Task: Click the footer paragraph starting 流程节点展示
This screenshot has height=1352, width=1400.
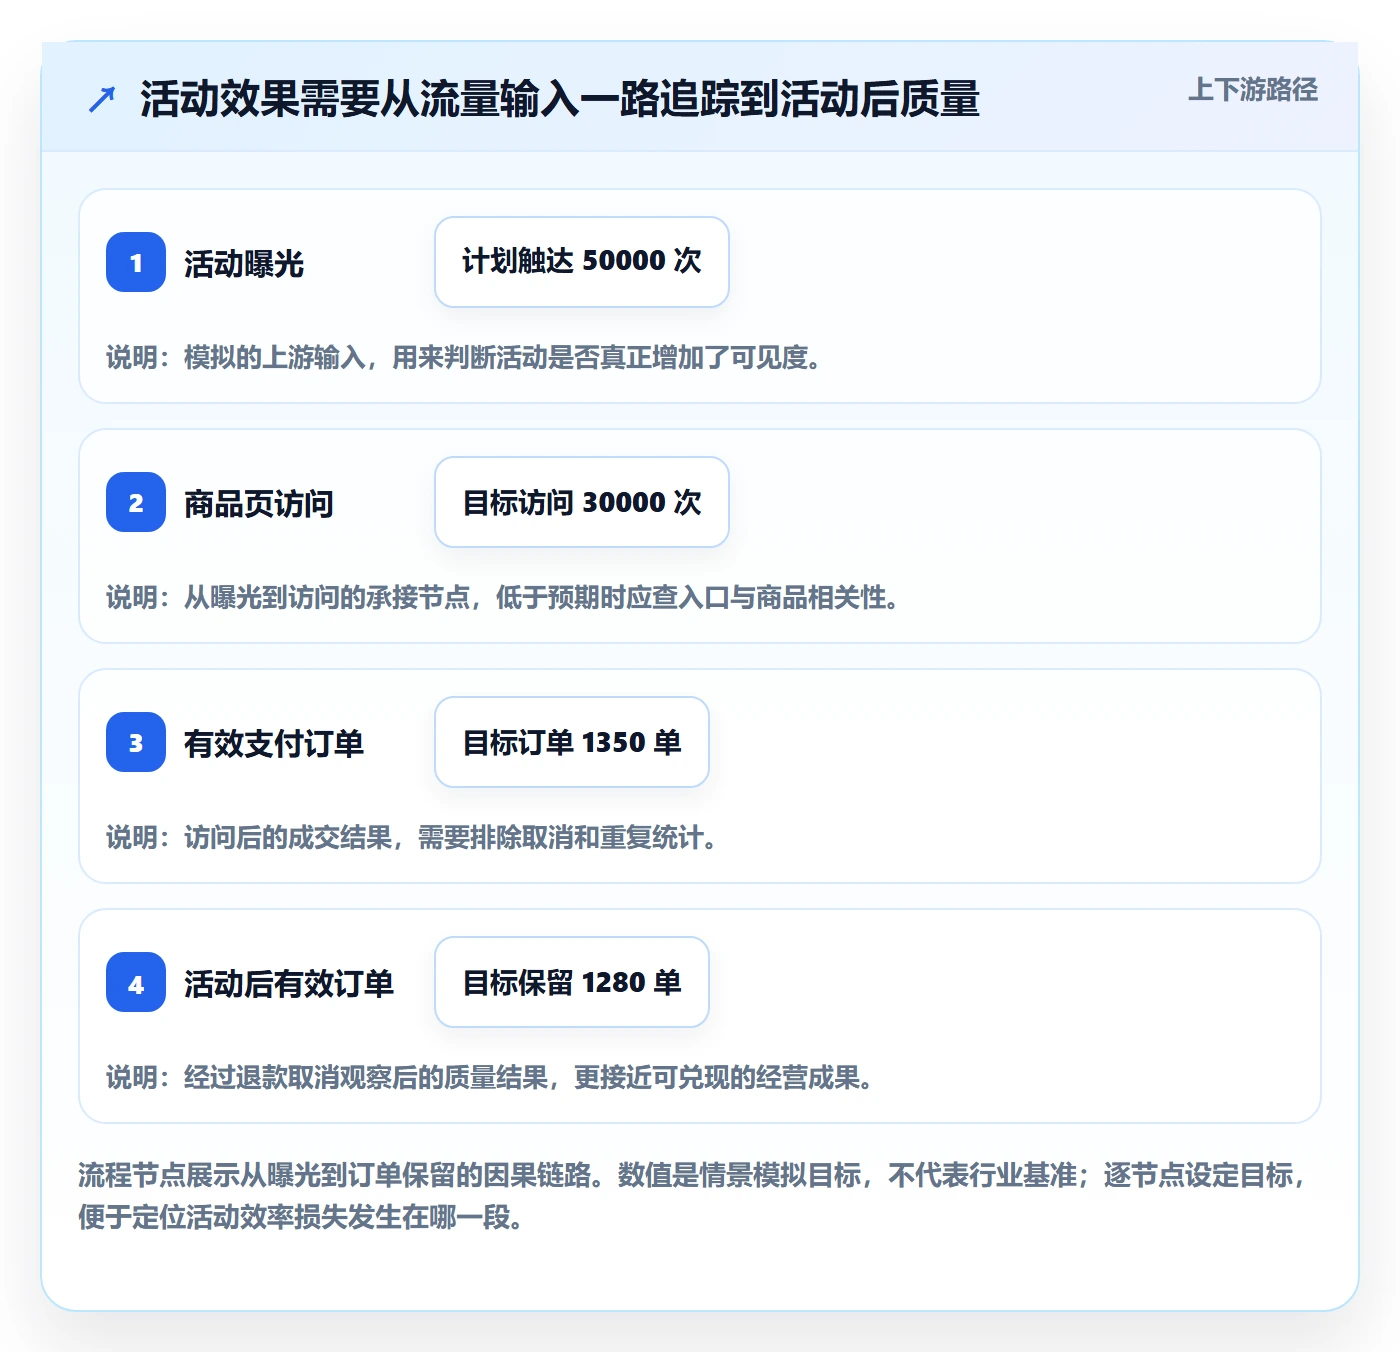Action: (x=693, y=1196)
